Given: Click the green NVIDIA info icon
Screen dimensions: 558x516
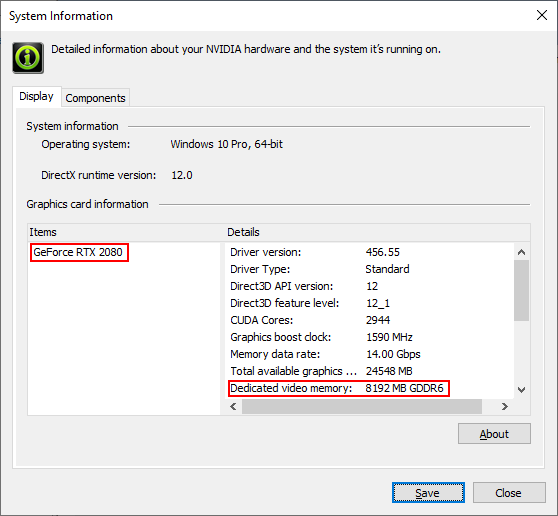Looking at the screenshot, I should tap(28, 58).
